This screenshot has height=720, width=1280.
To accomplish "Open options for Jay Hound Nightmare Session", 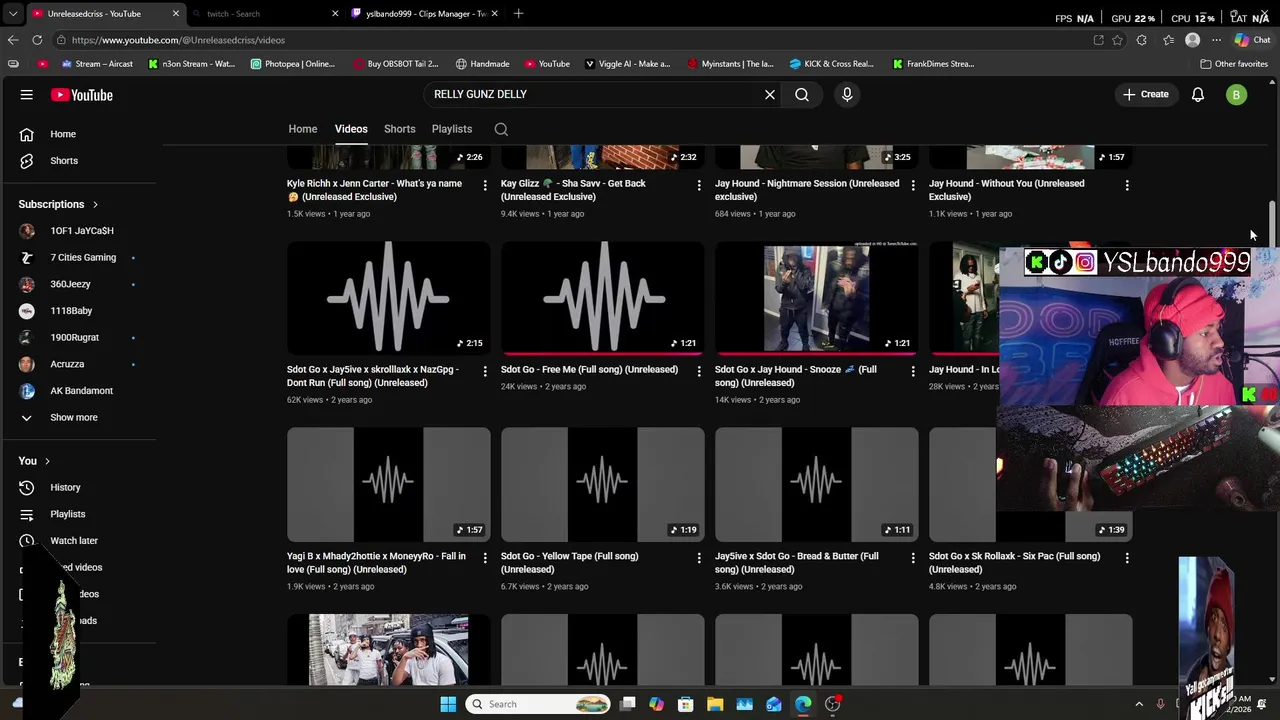I will point(913,185).
